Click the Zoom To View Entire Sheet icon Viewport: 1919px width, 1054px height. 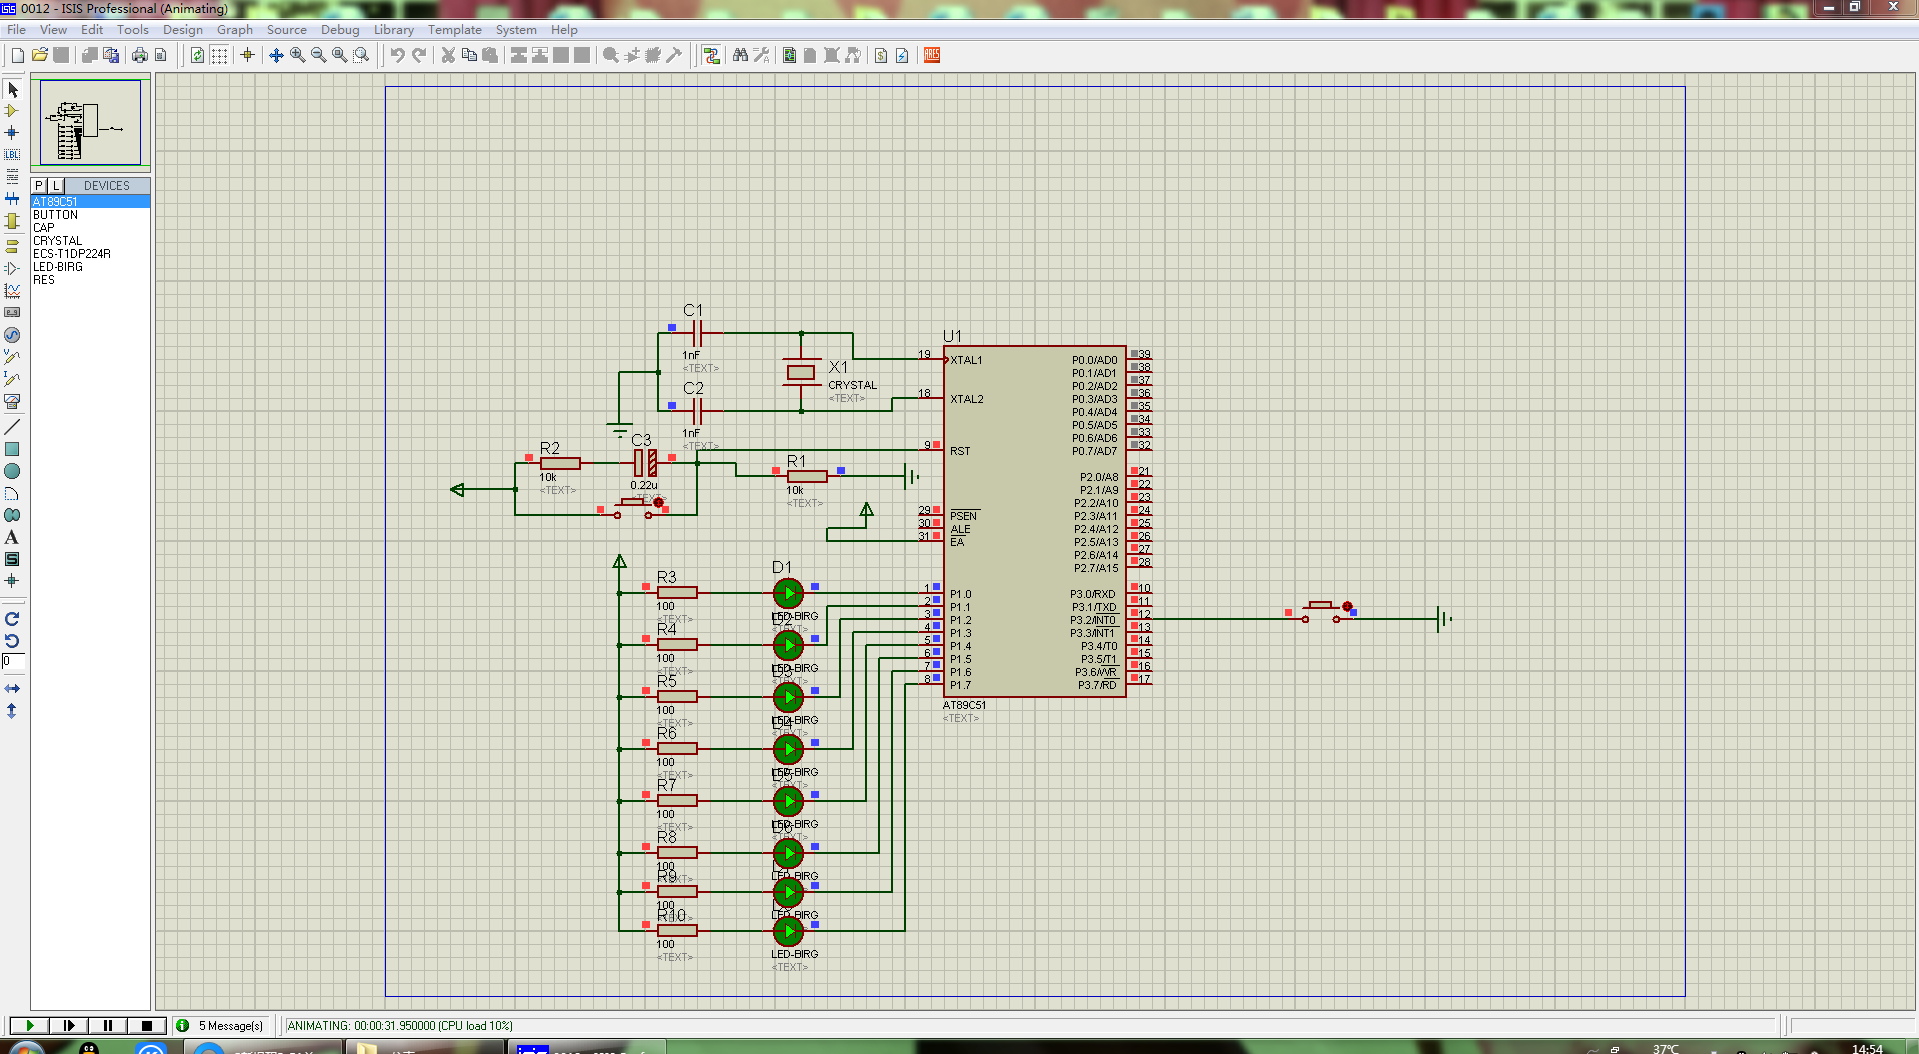(339, 55)
